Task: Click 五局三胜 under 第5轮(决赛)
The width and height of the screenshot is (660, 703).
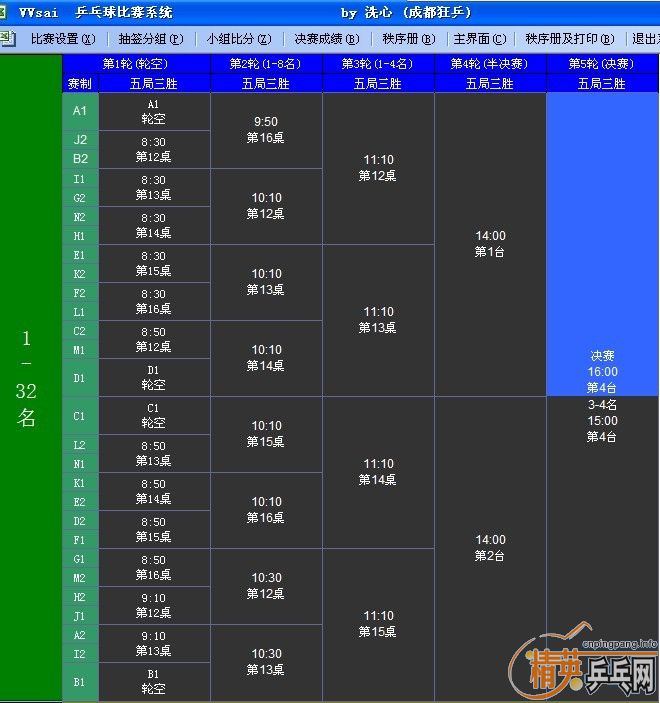Action: 602,83
